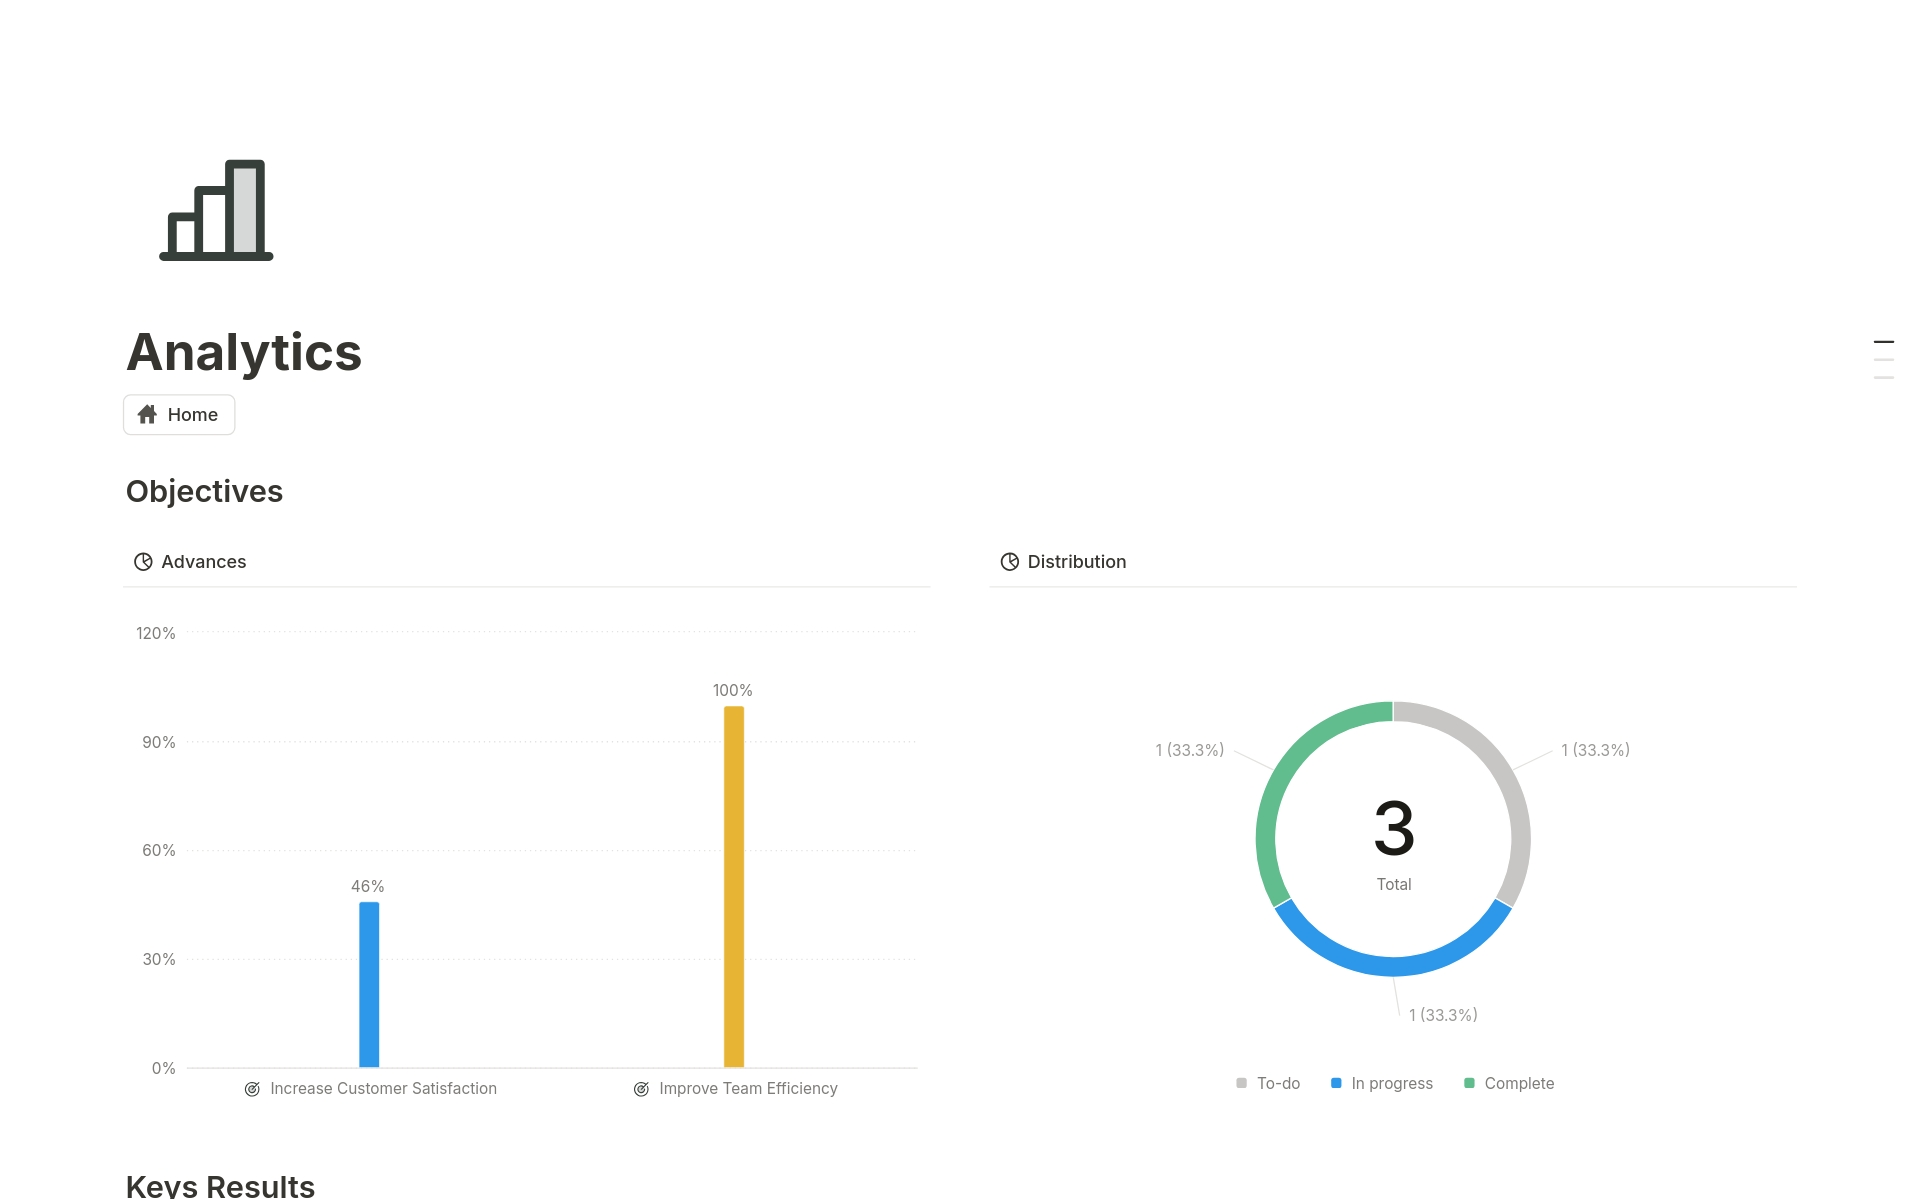Image resolution: width=1920 pixels, height=1199 pixels.
Task: Click the bar chart page icon
Action: (216, 210)
